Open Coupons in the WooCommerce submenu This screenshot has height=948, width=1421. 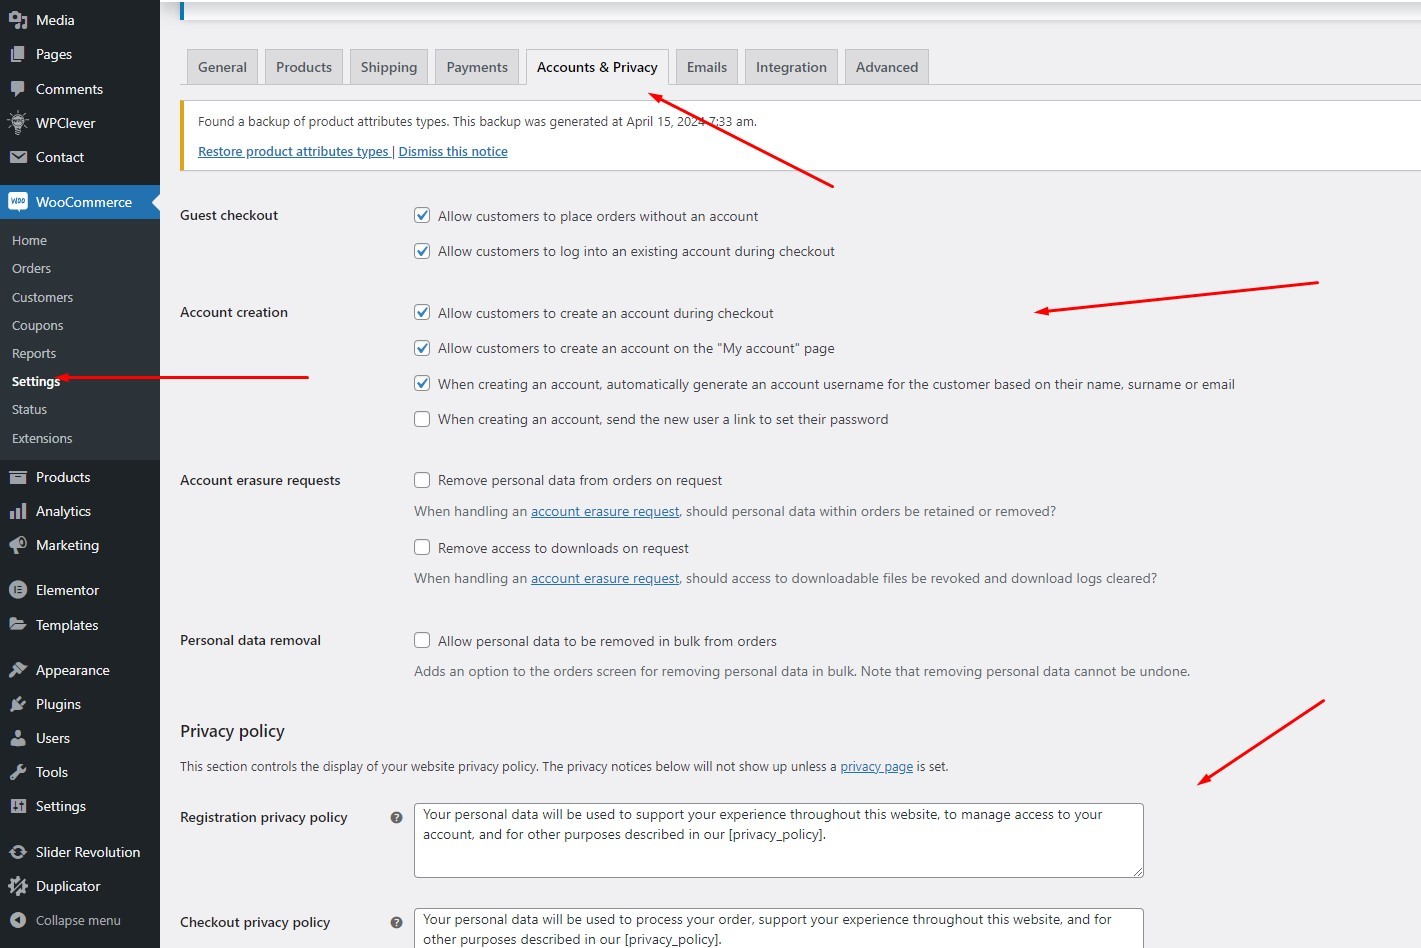(37, 326)
